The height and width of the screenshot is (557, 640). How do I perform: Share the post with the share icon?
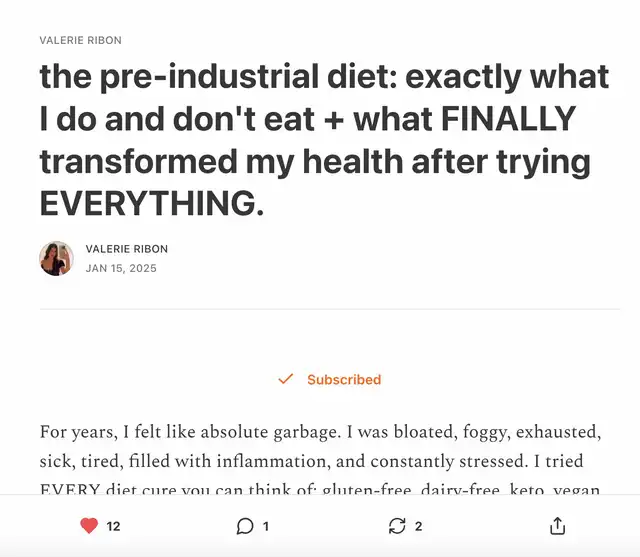558,526
